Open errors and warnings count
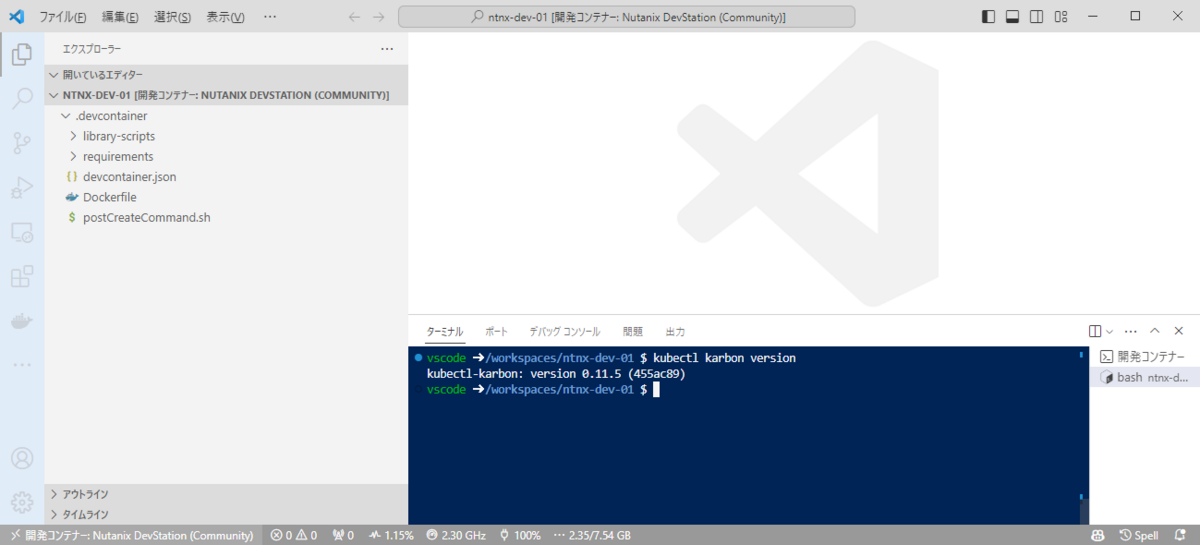The width and height of the screenshot is (1200, 545). 294,535
